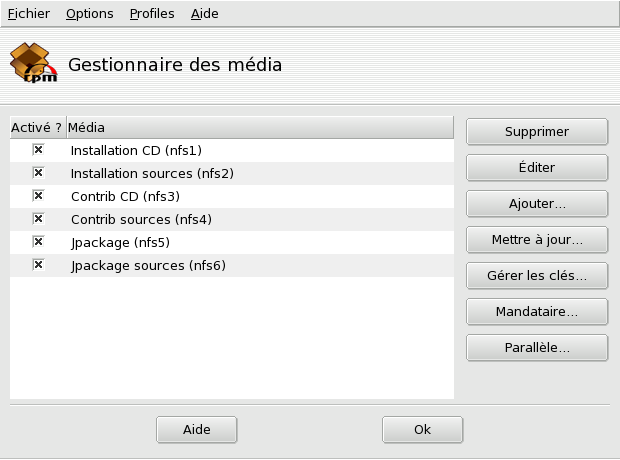Open Gérer les clés... dialog
The image size is (620, 460).
(x=537, y=276)
